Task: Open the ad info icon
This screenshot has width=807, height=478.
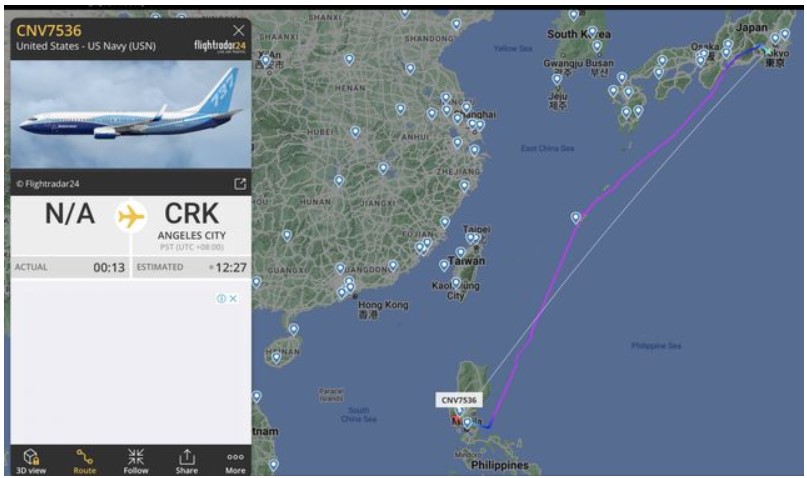Action: click(221, 298)
